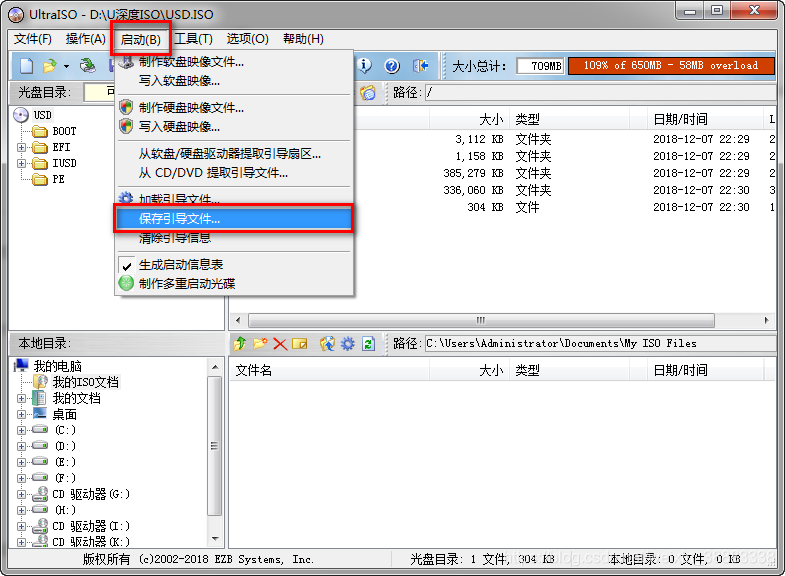The image size is (785, 576).
Task: Click the green refresh page icon
Action: coord(368,344)
